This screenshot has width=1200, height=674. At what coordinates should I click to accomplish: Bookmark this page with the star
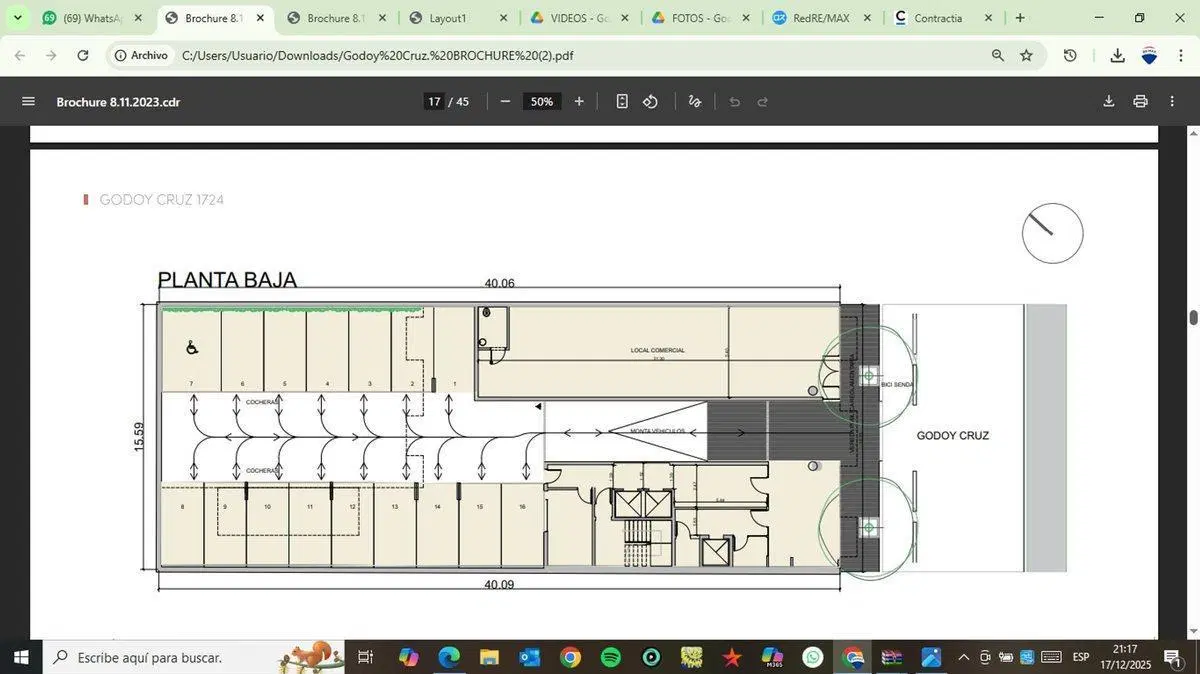(1027, 55)
